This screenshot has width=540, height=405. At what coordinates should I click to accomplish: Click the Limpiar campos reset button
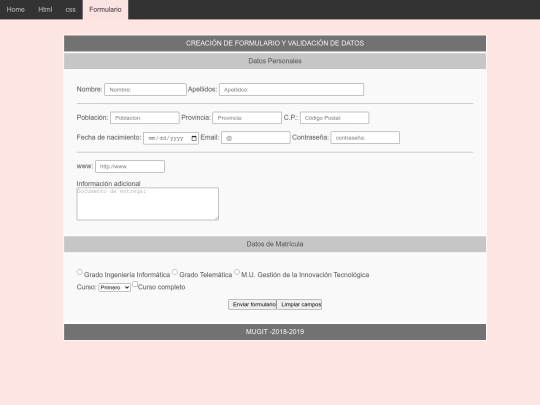coord(299,304)
